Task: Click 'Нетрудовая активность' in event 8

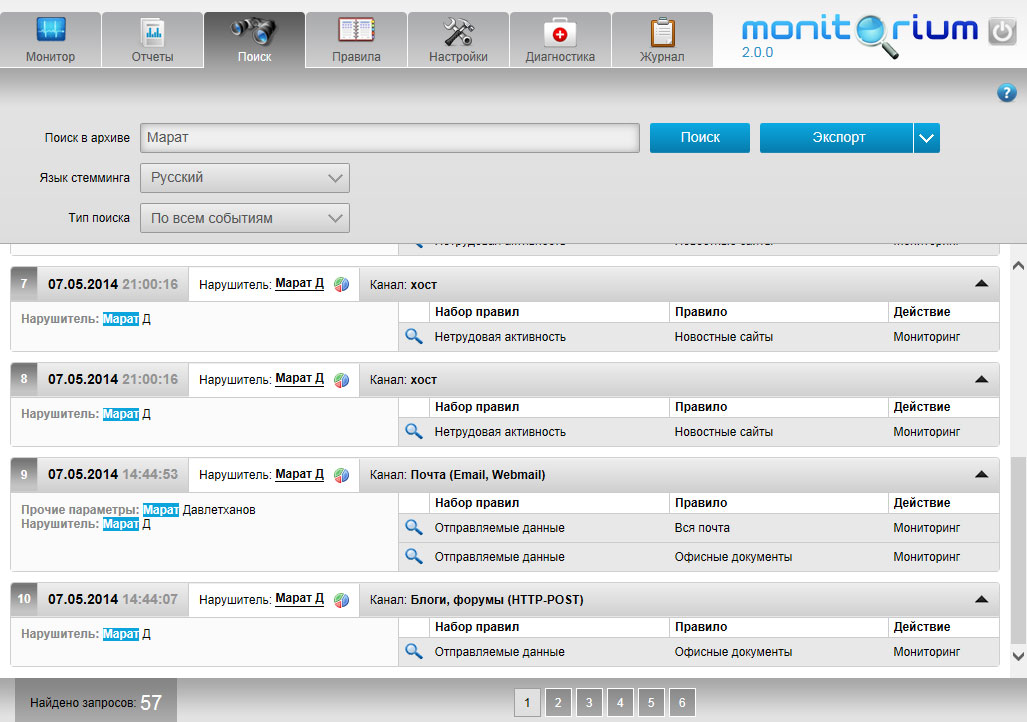Action: point(500,432)
